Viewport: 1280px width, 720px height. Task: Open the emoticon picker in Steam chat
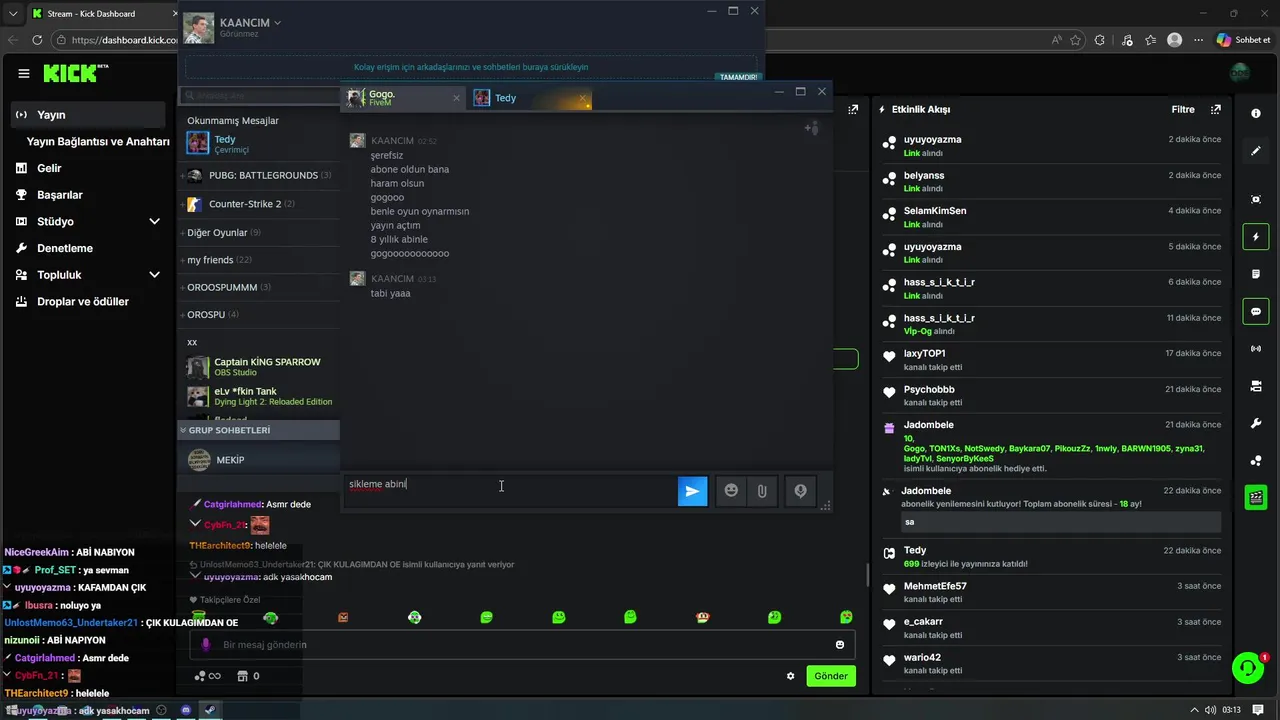[x=731, y=491]
